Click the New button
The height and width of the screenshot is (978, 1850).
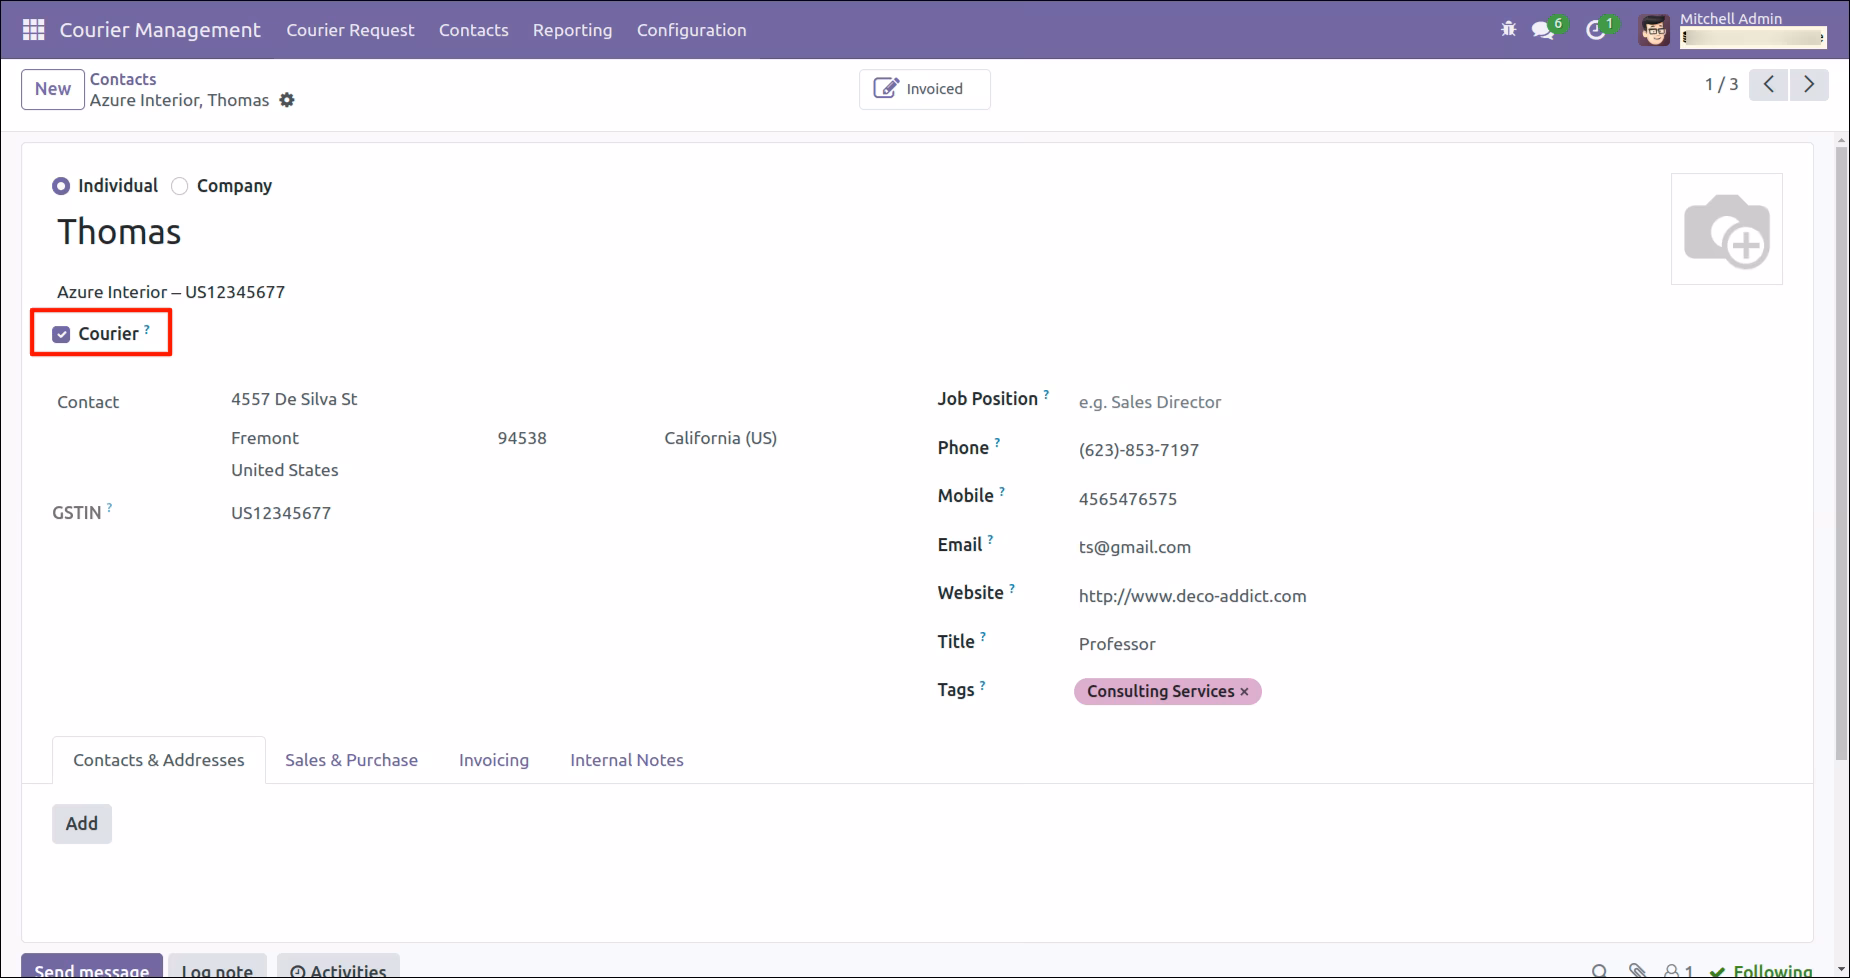click(53, 89)
